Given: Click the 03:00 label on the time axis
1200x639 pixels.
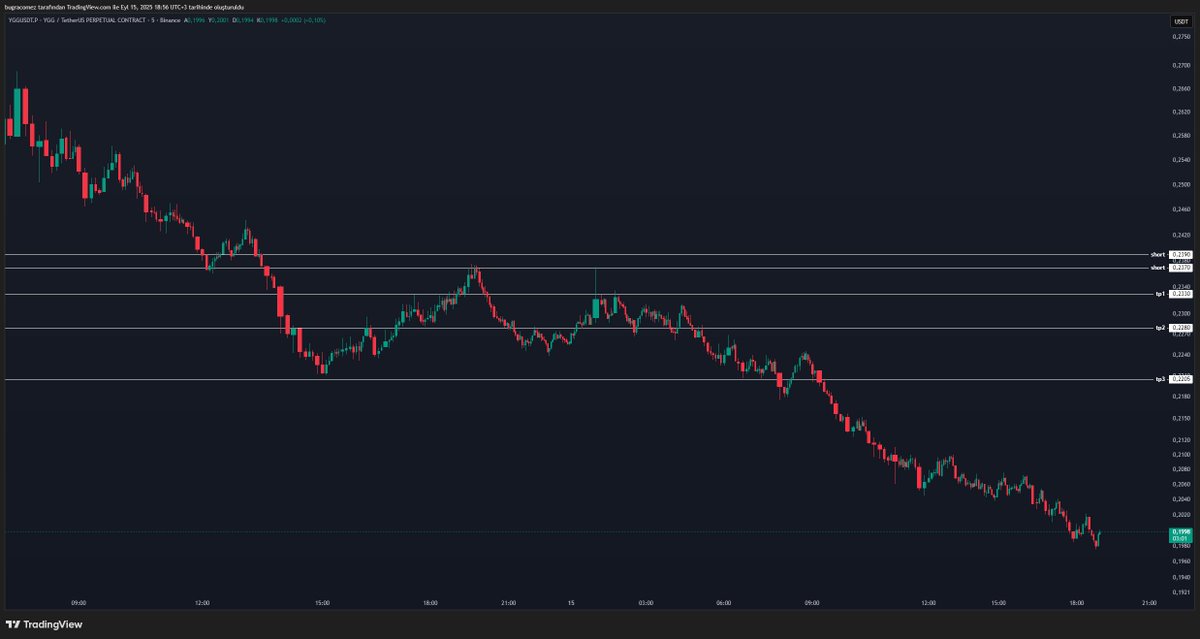Looking at the screenshot, I should pyautogui.click(x=645, y=603).
